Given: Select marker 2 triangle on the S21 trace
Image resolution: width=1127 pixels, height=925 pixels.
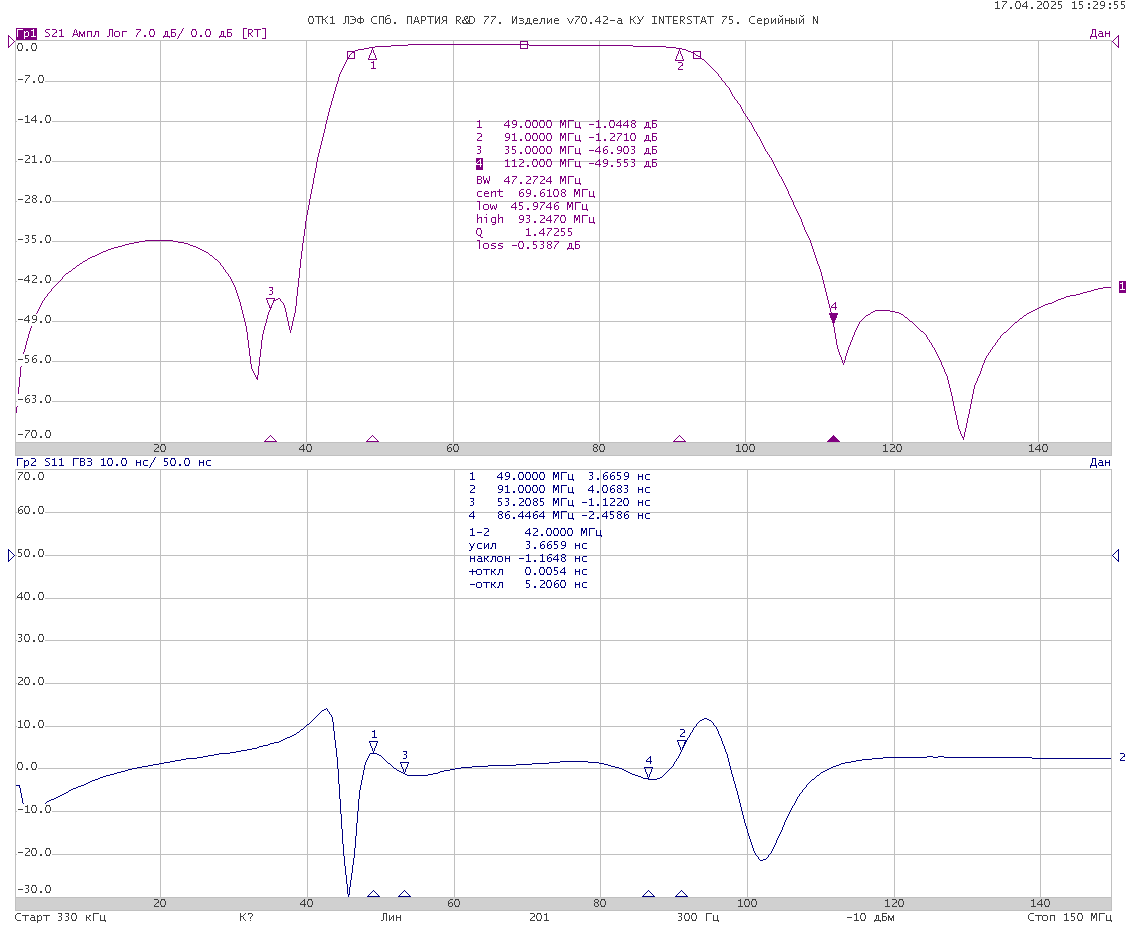Looking at the screenshot, I should pos(680,56).
